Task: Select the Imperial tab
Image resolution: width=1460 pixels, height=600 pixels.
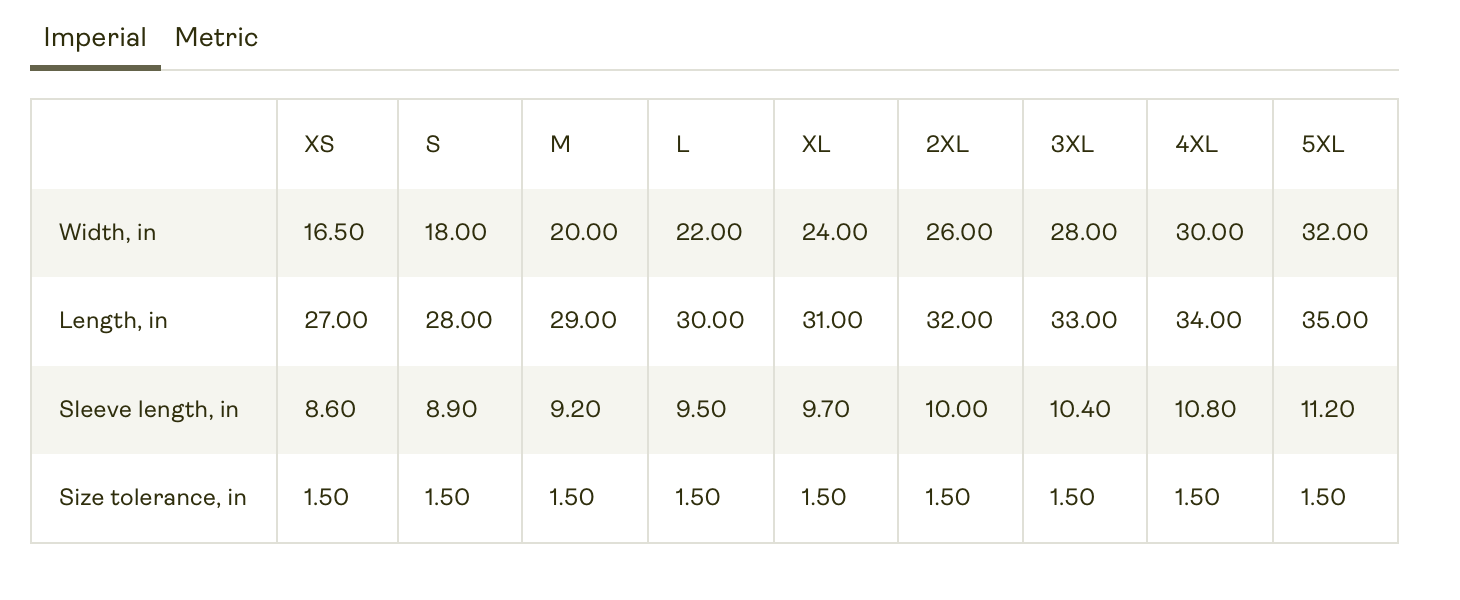Action: 95,38
